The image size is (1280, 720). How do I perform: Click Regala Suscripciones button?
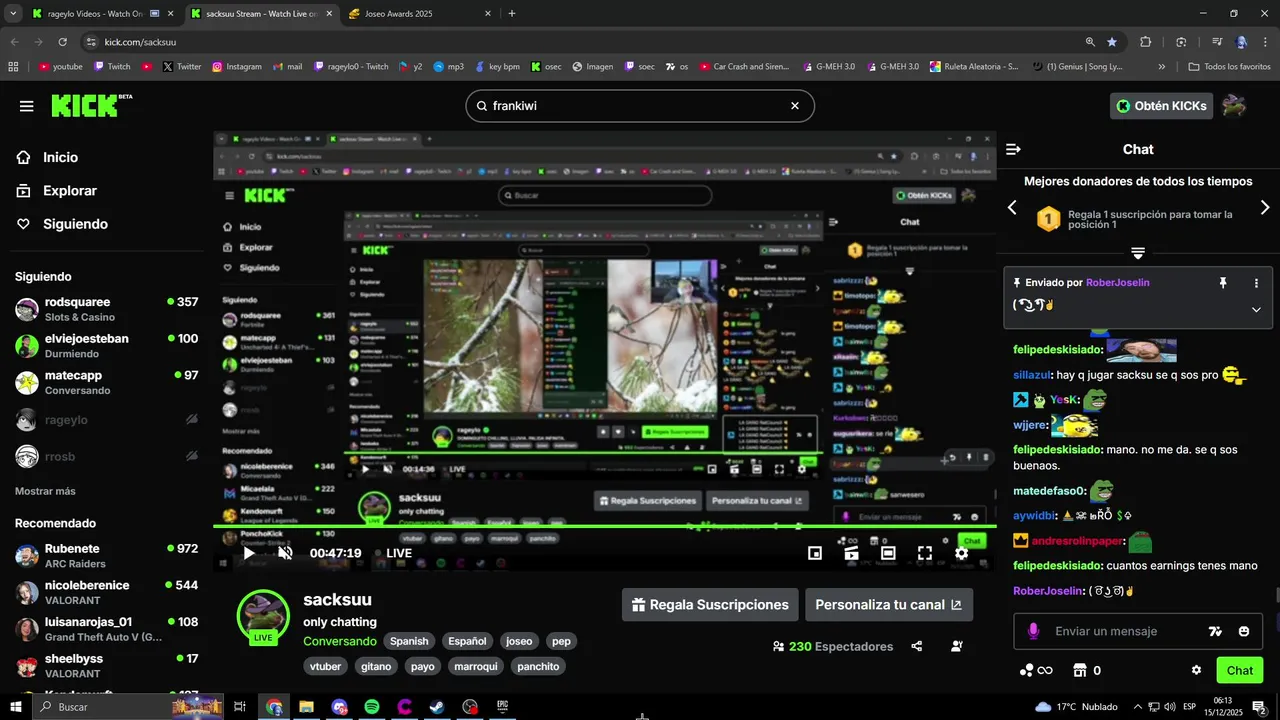(710, 605)
